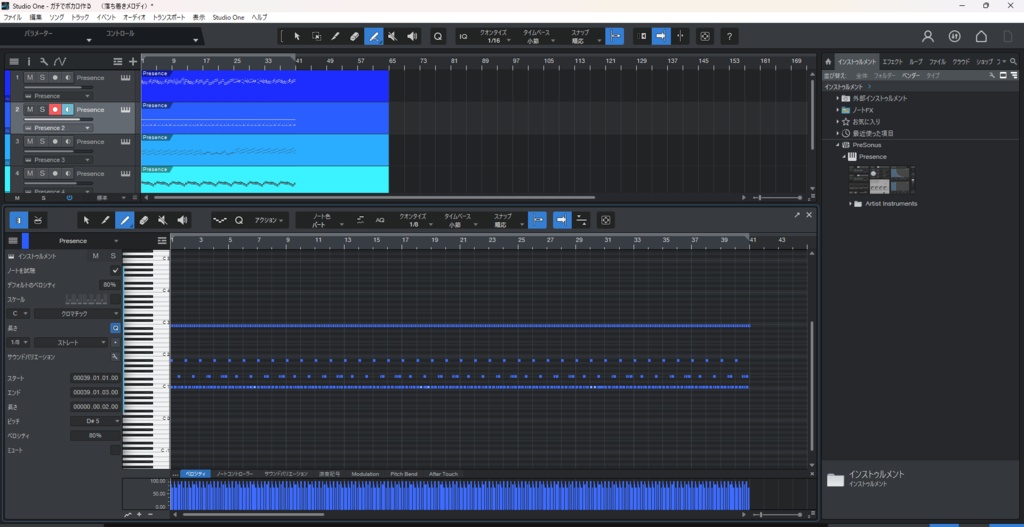Click the browser home icon

(828, 61)
